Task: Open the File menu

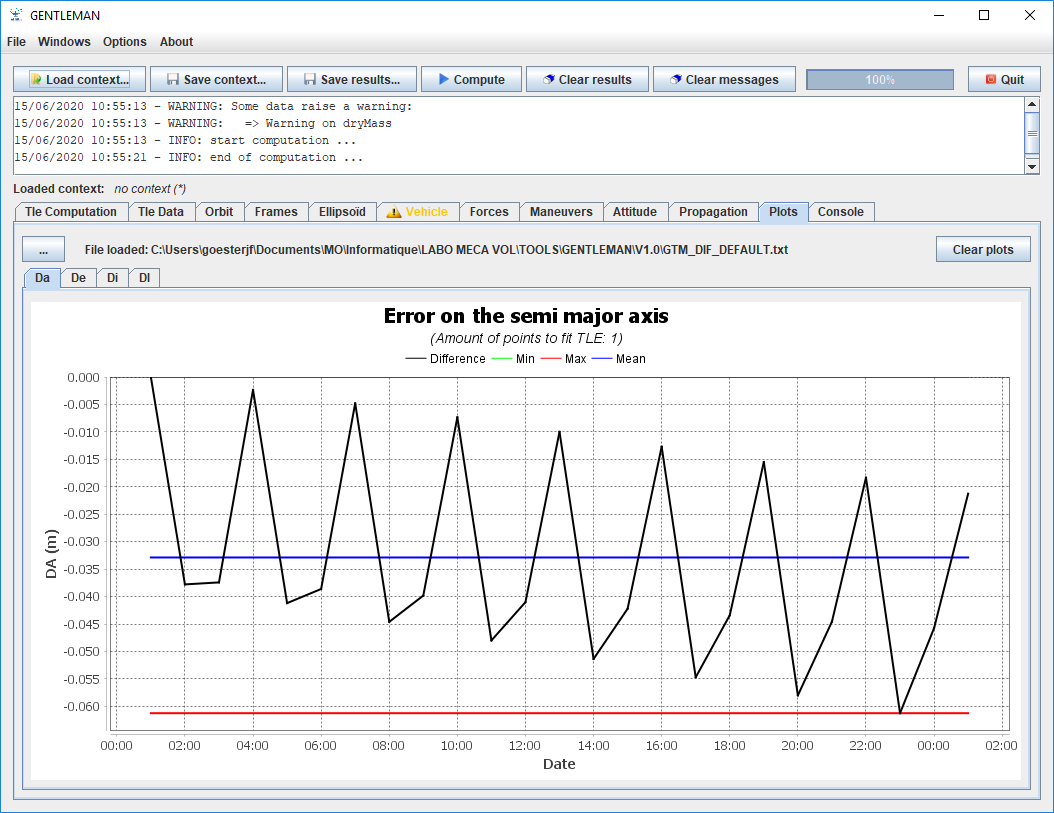Action: click(x=16, y=42)
